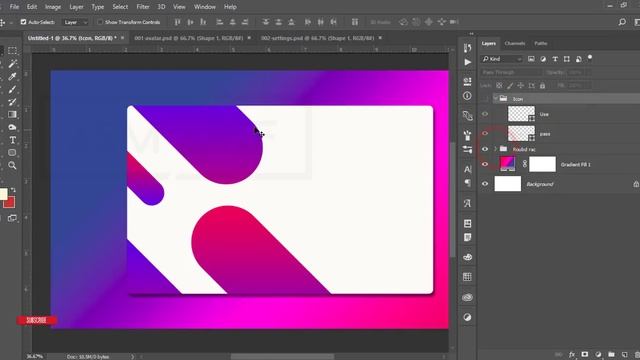The width and height of the screenshot is (640, 360).
Task: Switch to the Channels tab
Action: (515, 43)
